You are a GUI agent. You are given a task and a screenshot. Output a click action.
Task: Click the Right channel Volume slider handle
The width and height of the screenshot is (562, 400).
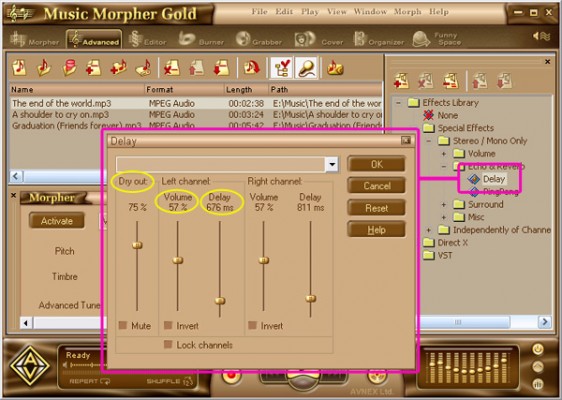pos(264,260)
